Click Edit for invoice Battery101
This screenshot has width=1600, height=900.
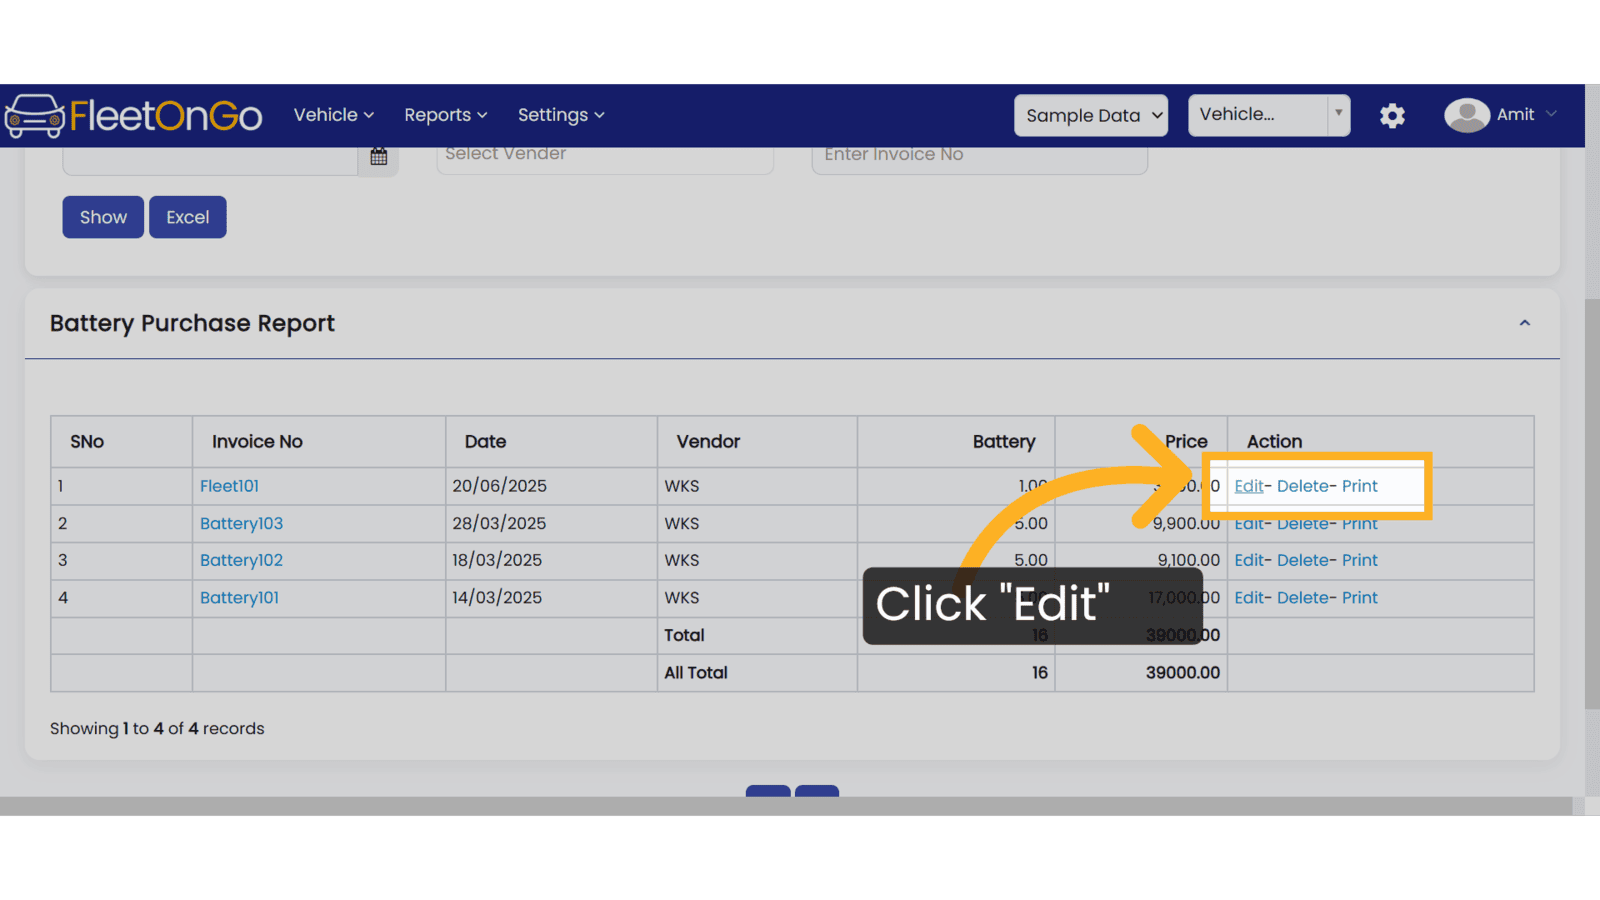[x=1248, y=598]
